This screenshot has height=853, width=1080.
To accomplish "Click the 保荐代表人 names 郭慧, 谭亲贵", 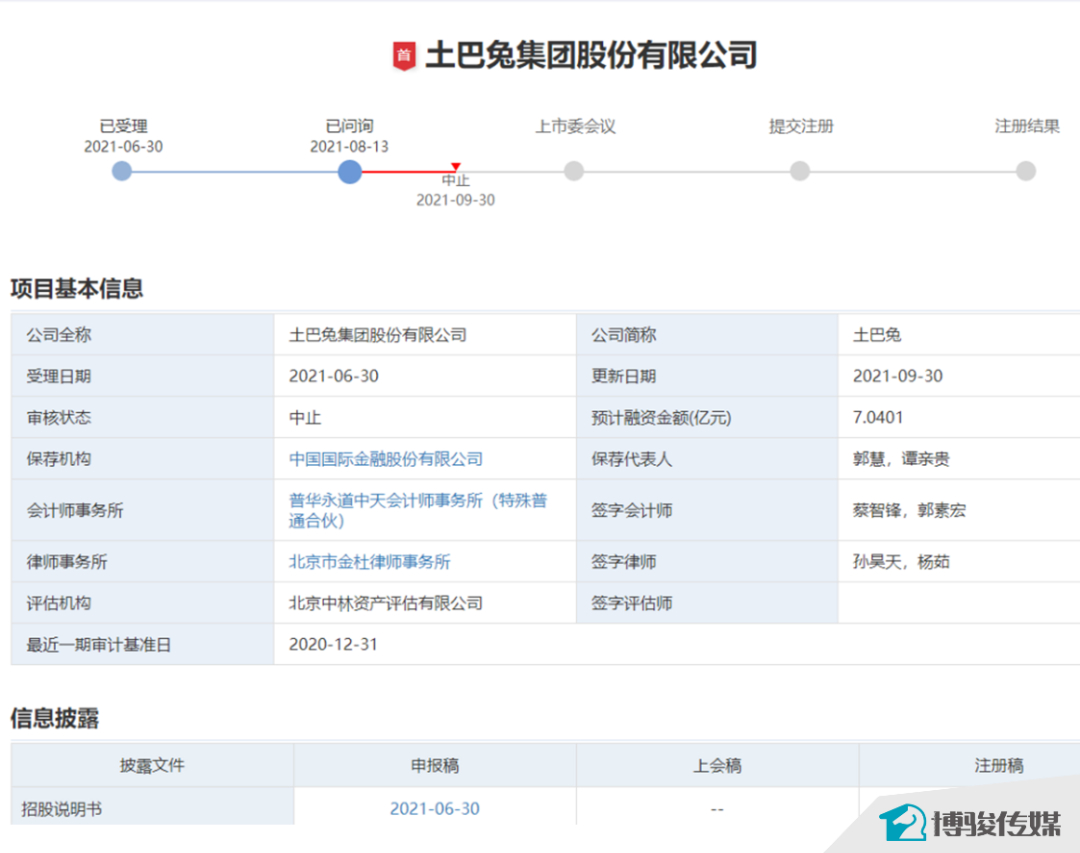I will (901, 459).
